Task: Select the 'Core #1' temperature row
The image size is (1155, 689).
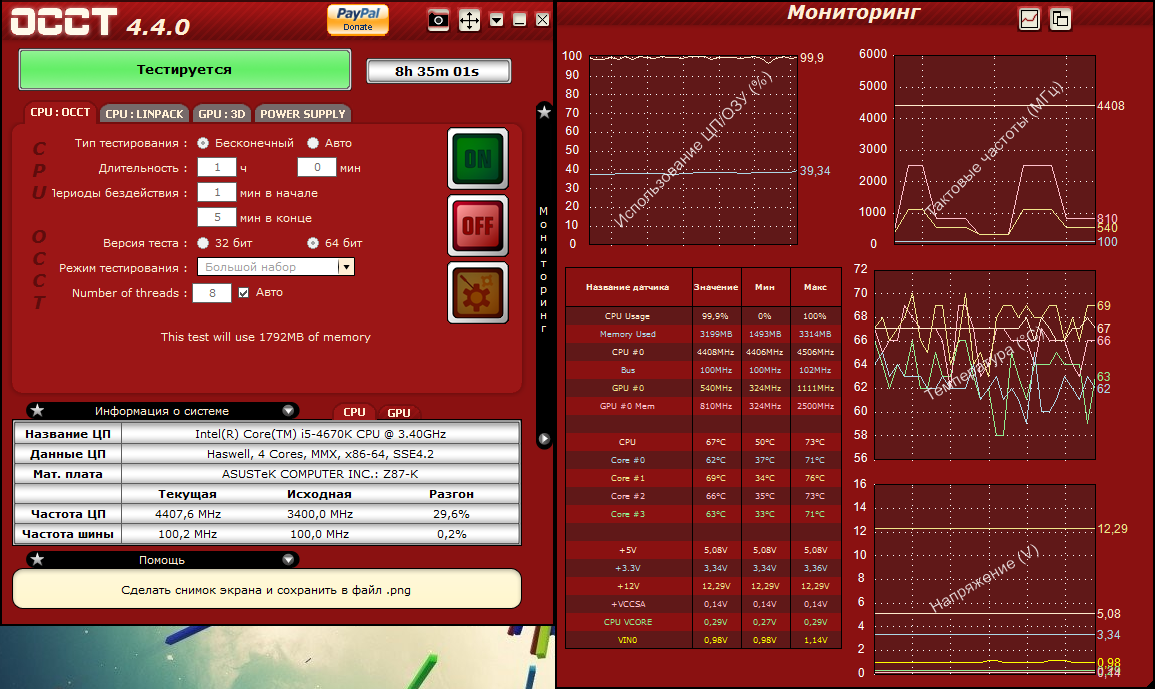Action: [703, 478]
